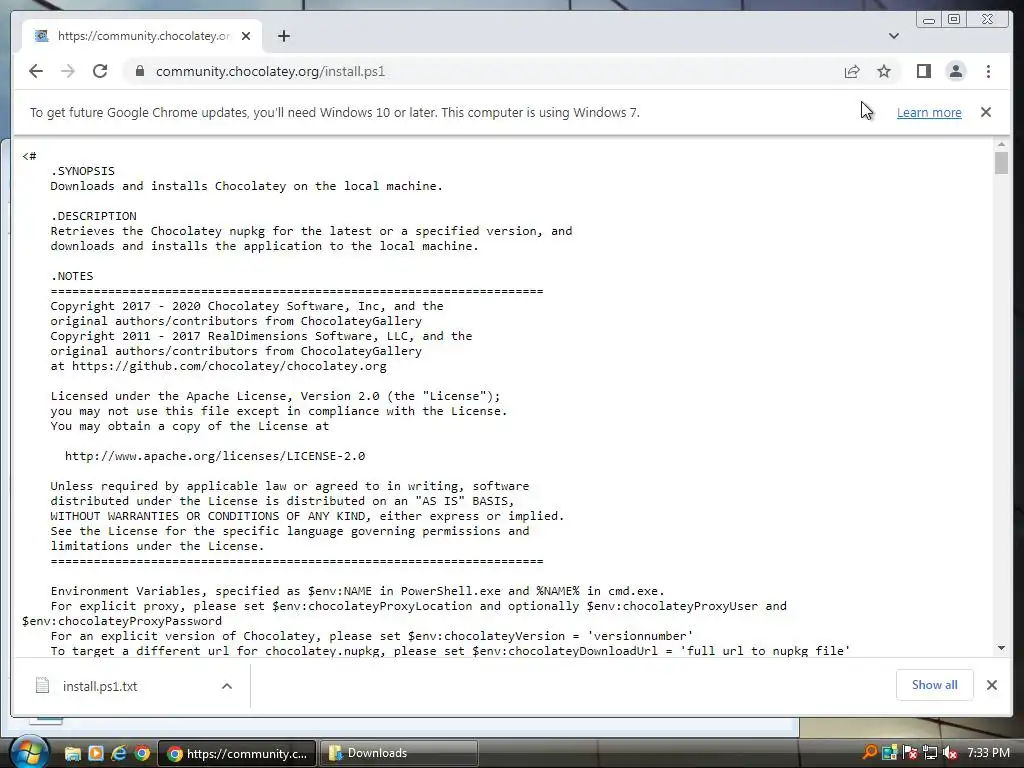
Task: Go back to the previous page
Action: pyautogui.click(x=36, y=71)
